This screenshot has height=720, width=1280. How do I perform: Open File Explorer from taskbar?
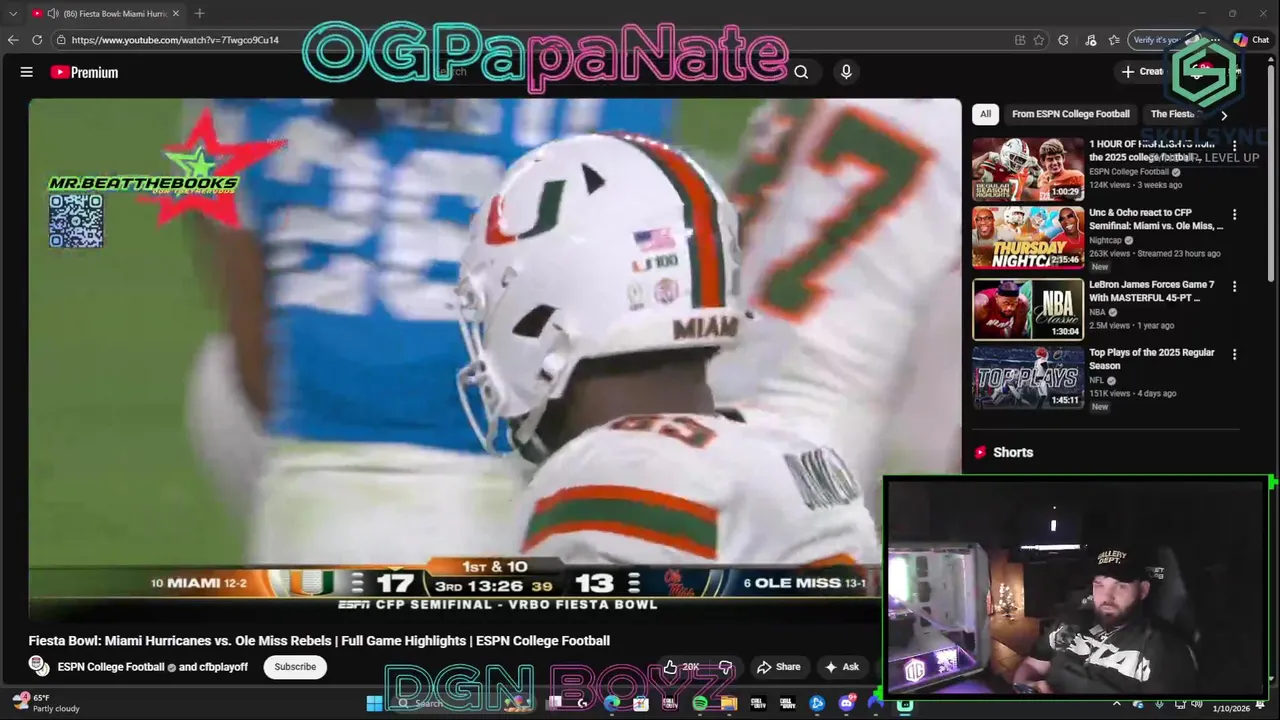pos(729,704)
